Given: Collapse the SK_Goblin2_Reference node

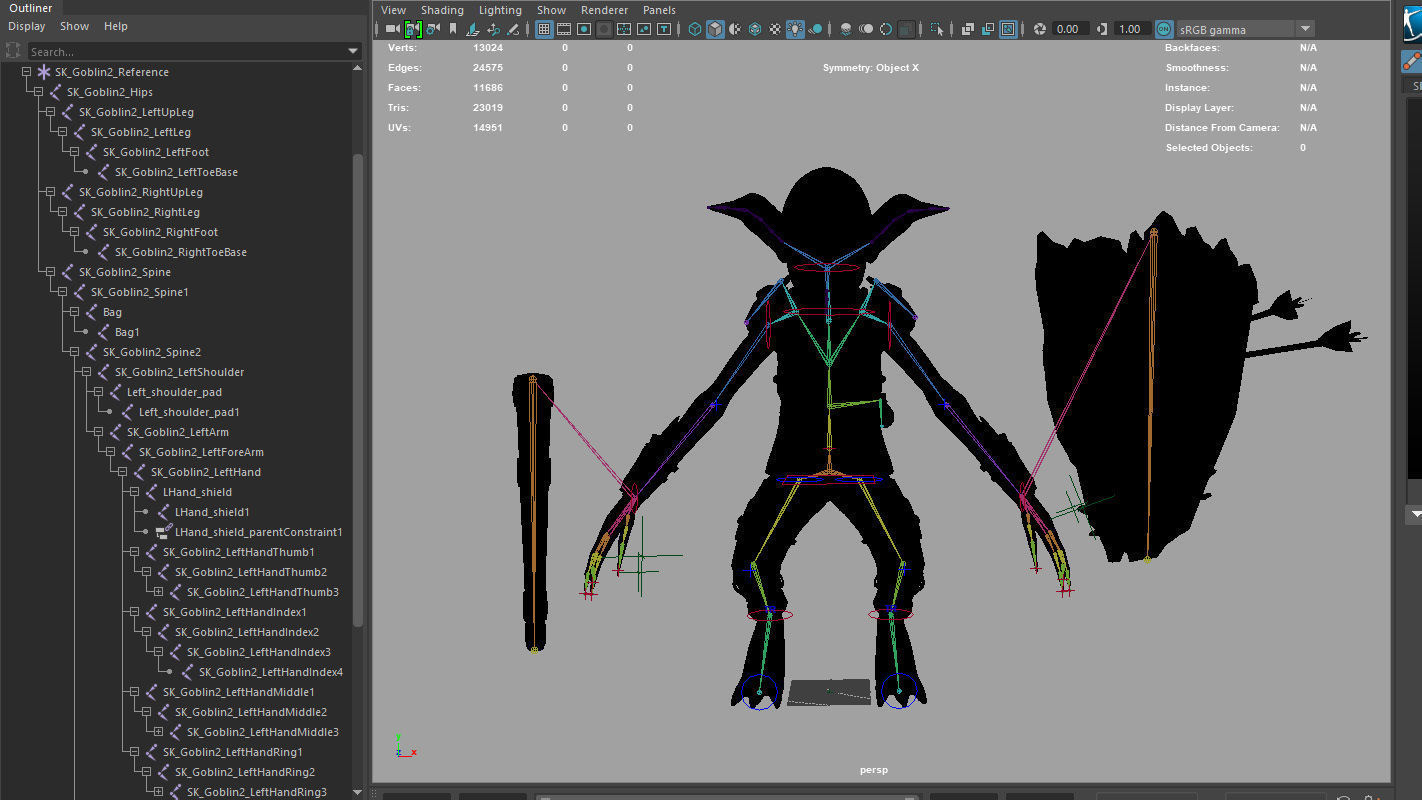Looking at the screenshot, I should point(27,72).
